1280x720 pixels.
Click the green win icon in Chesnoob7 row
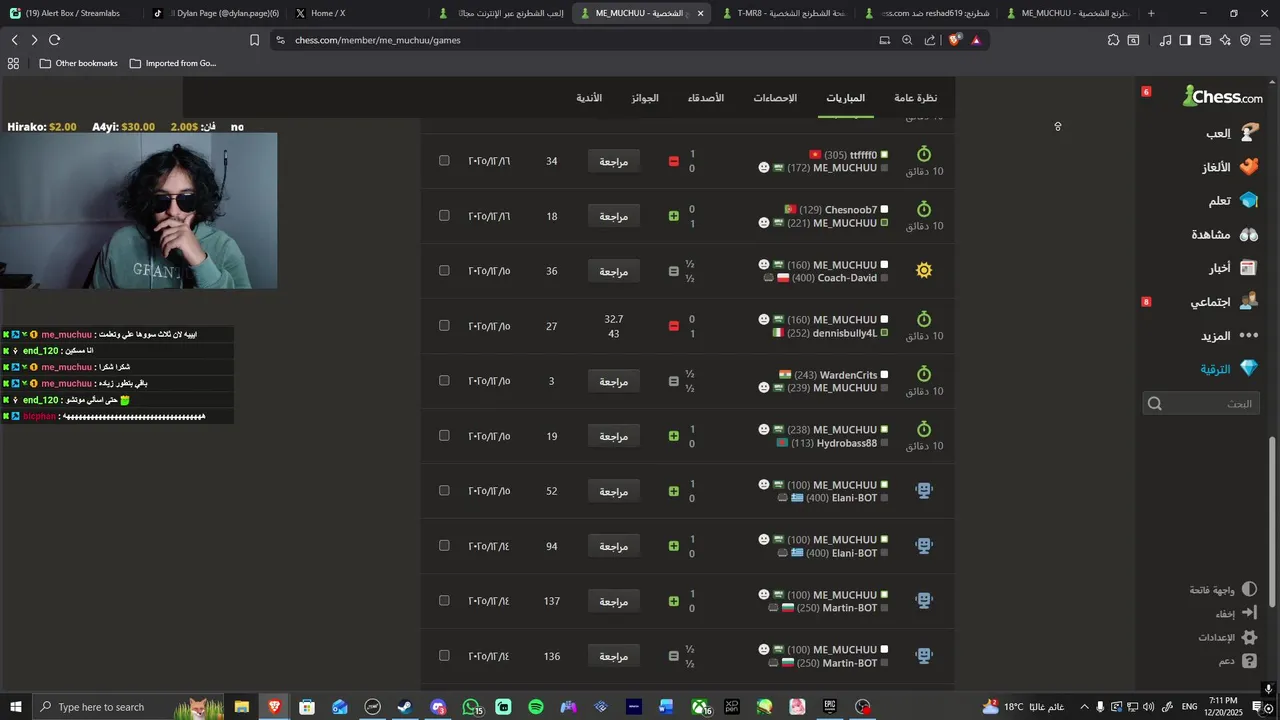[673, 216]
